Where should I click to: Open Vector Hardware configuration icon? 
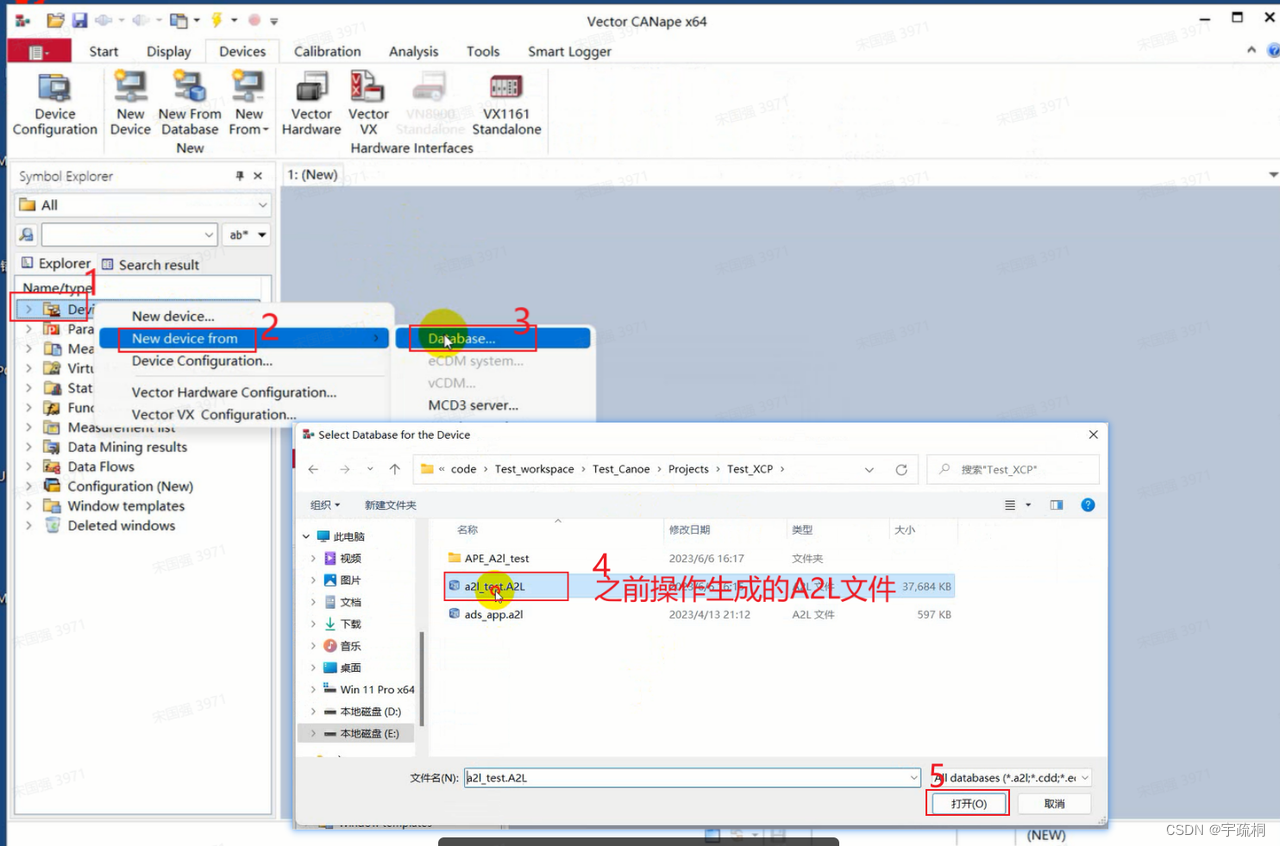(x=311, y=104)
